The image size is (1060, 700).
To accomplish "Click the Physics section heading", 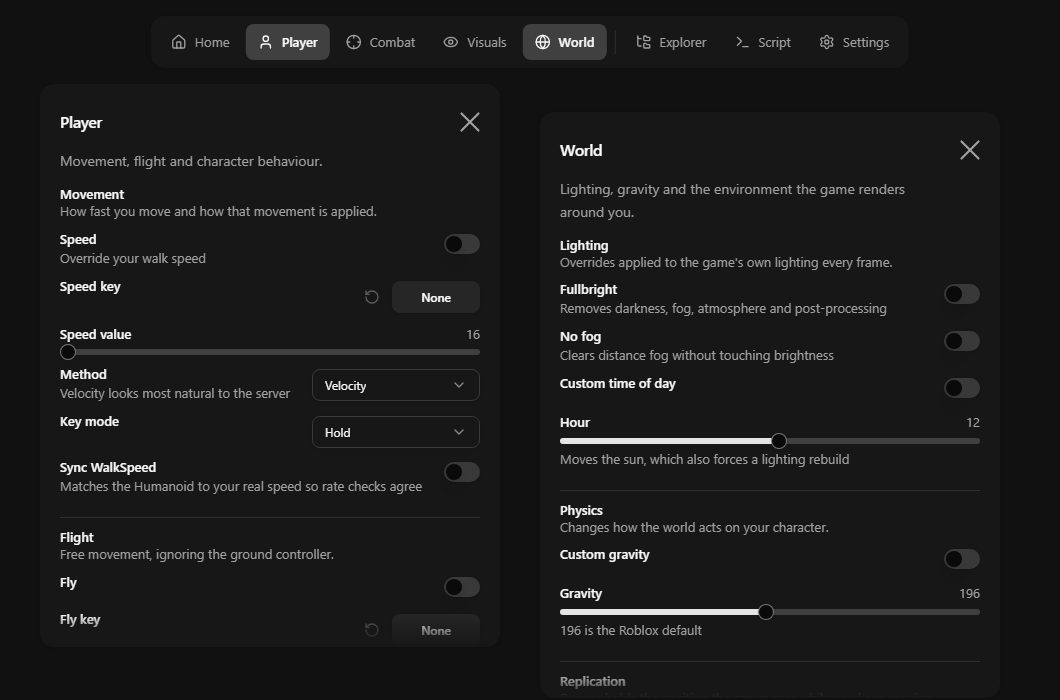I will (x=581, y=511).
